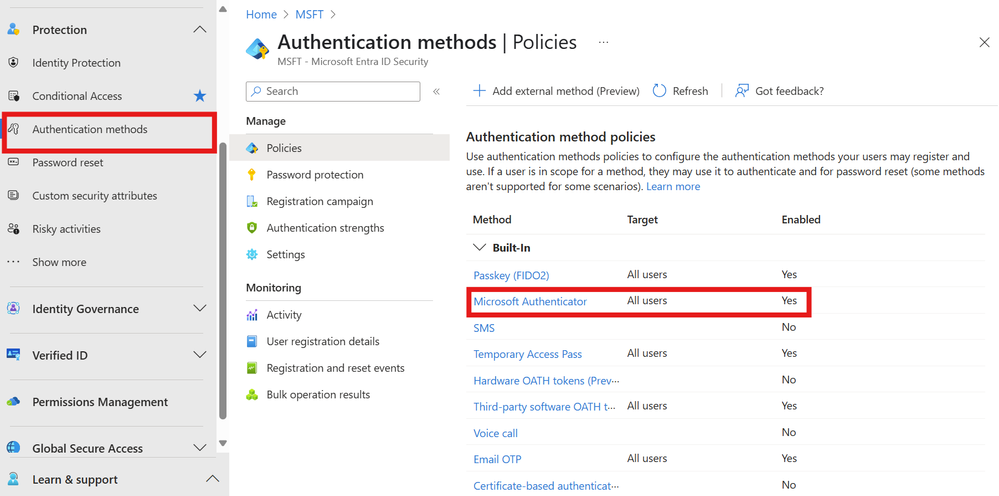Image resolution: width=999 pixels, height=496 pixels.
Task: Select Activity under Monitoring
Action: pyautogui.click(x=284, y=315)
